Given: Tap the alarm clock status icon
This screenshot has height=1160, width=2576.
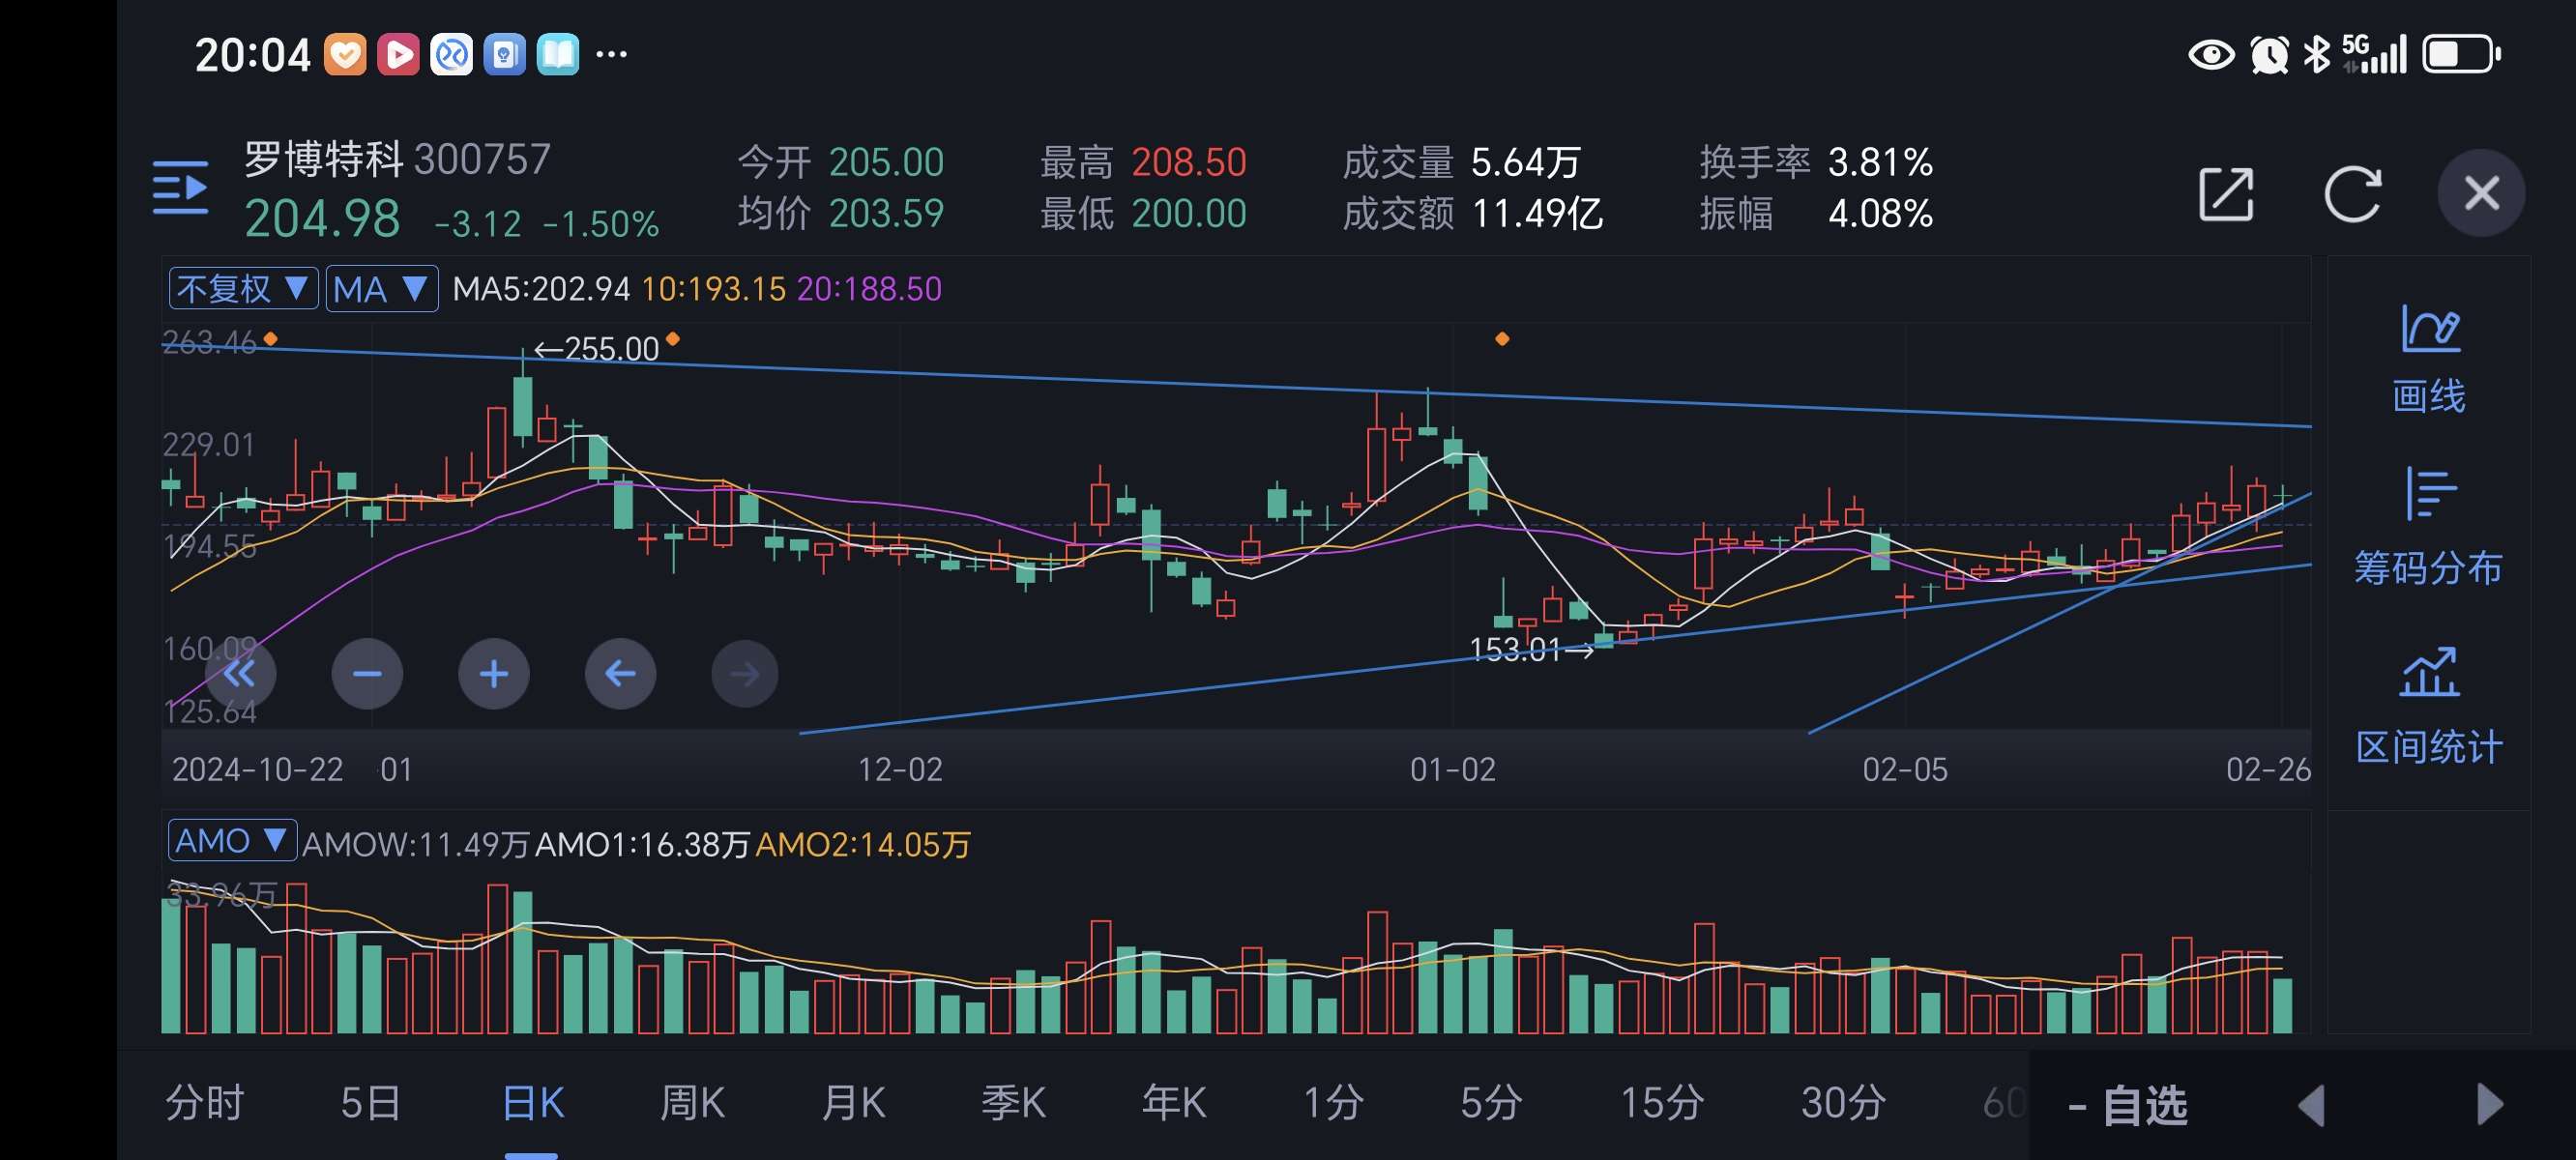Looking at the screenshot, I should click(x=2269, y=54).
